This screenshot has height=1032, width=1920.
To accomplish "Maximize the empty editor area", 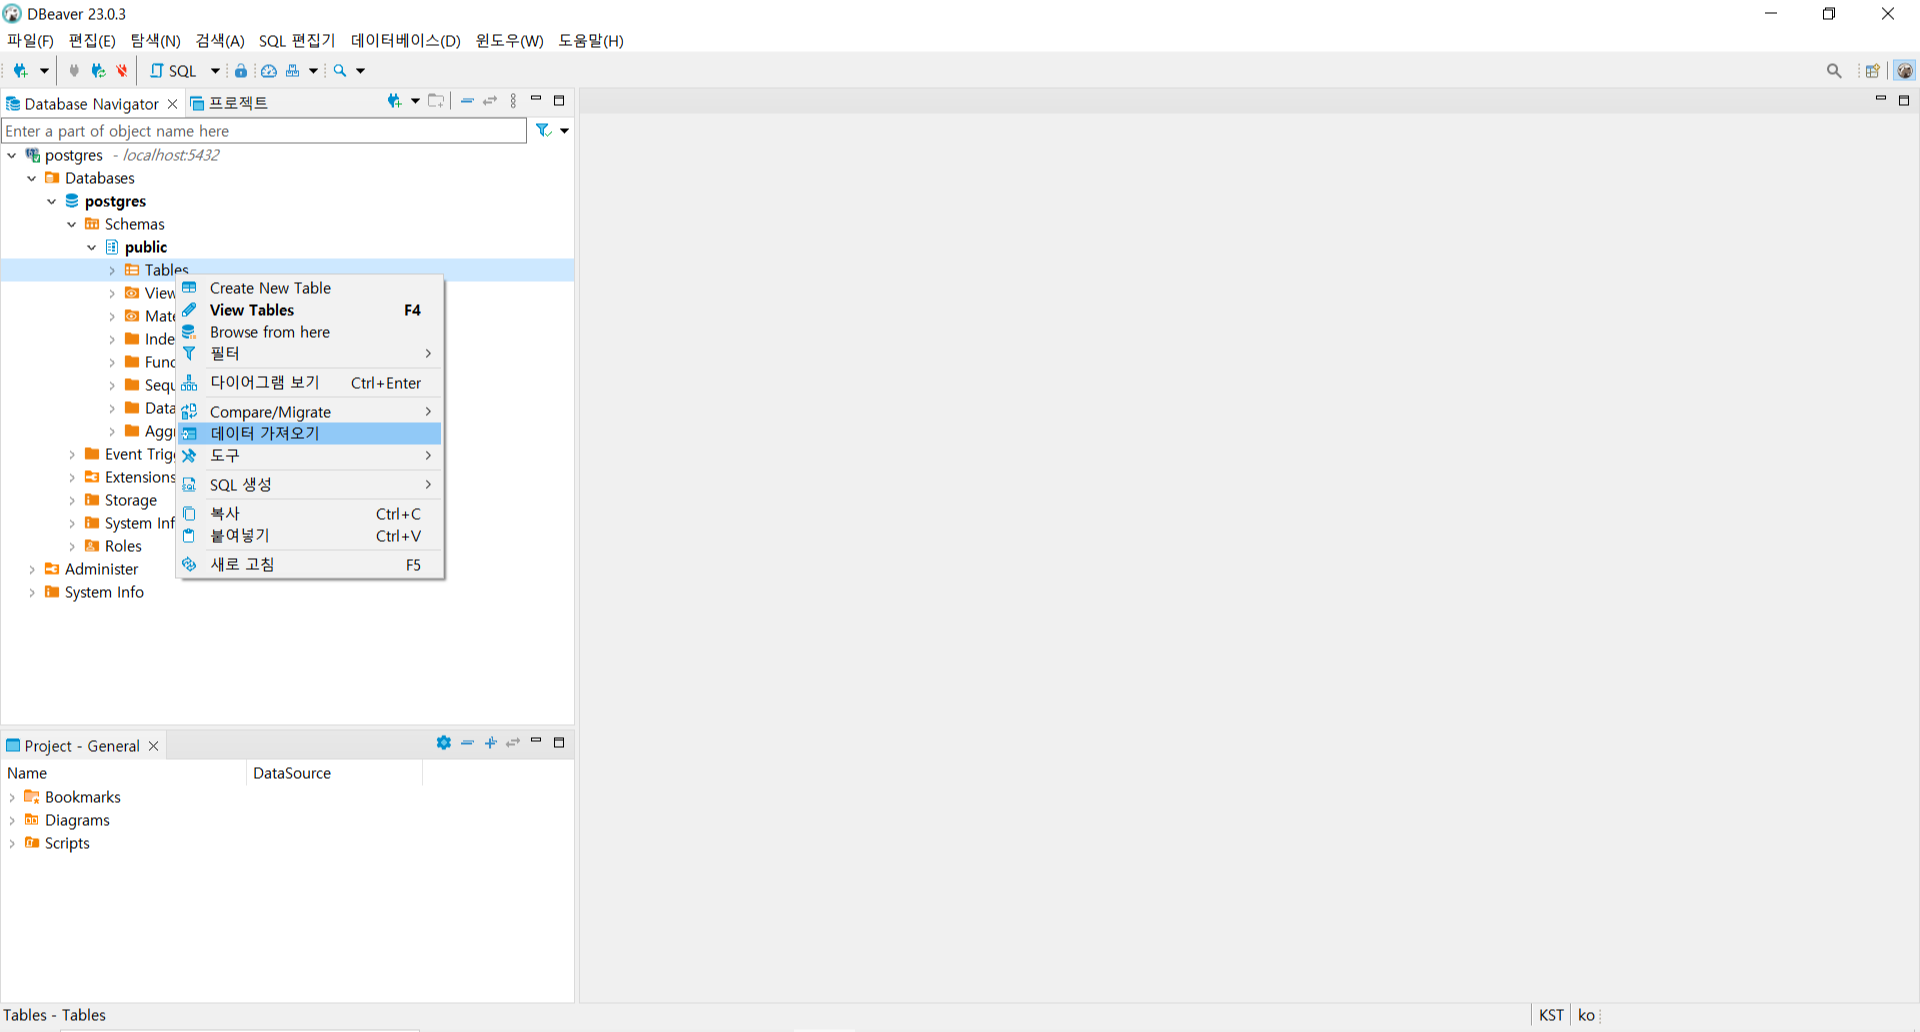I will click(1904, 101).
